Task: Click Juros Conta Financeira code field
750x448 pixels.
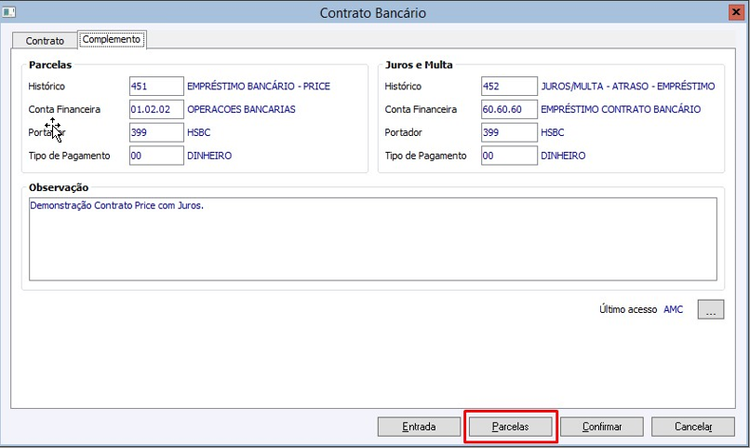Action: 508,109
